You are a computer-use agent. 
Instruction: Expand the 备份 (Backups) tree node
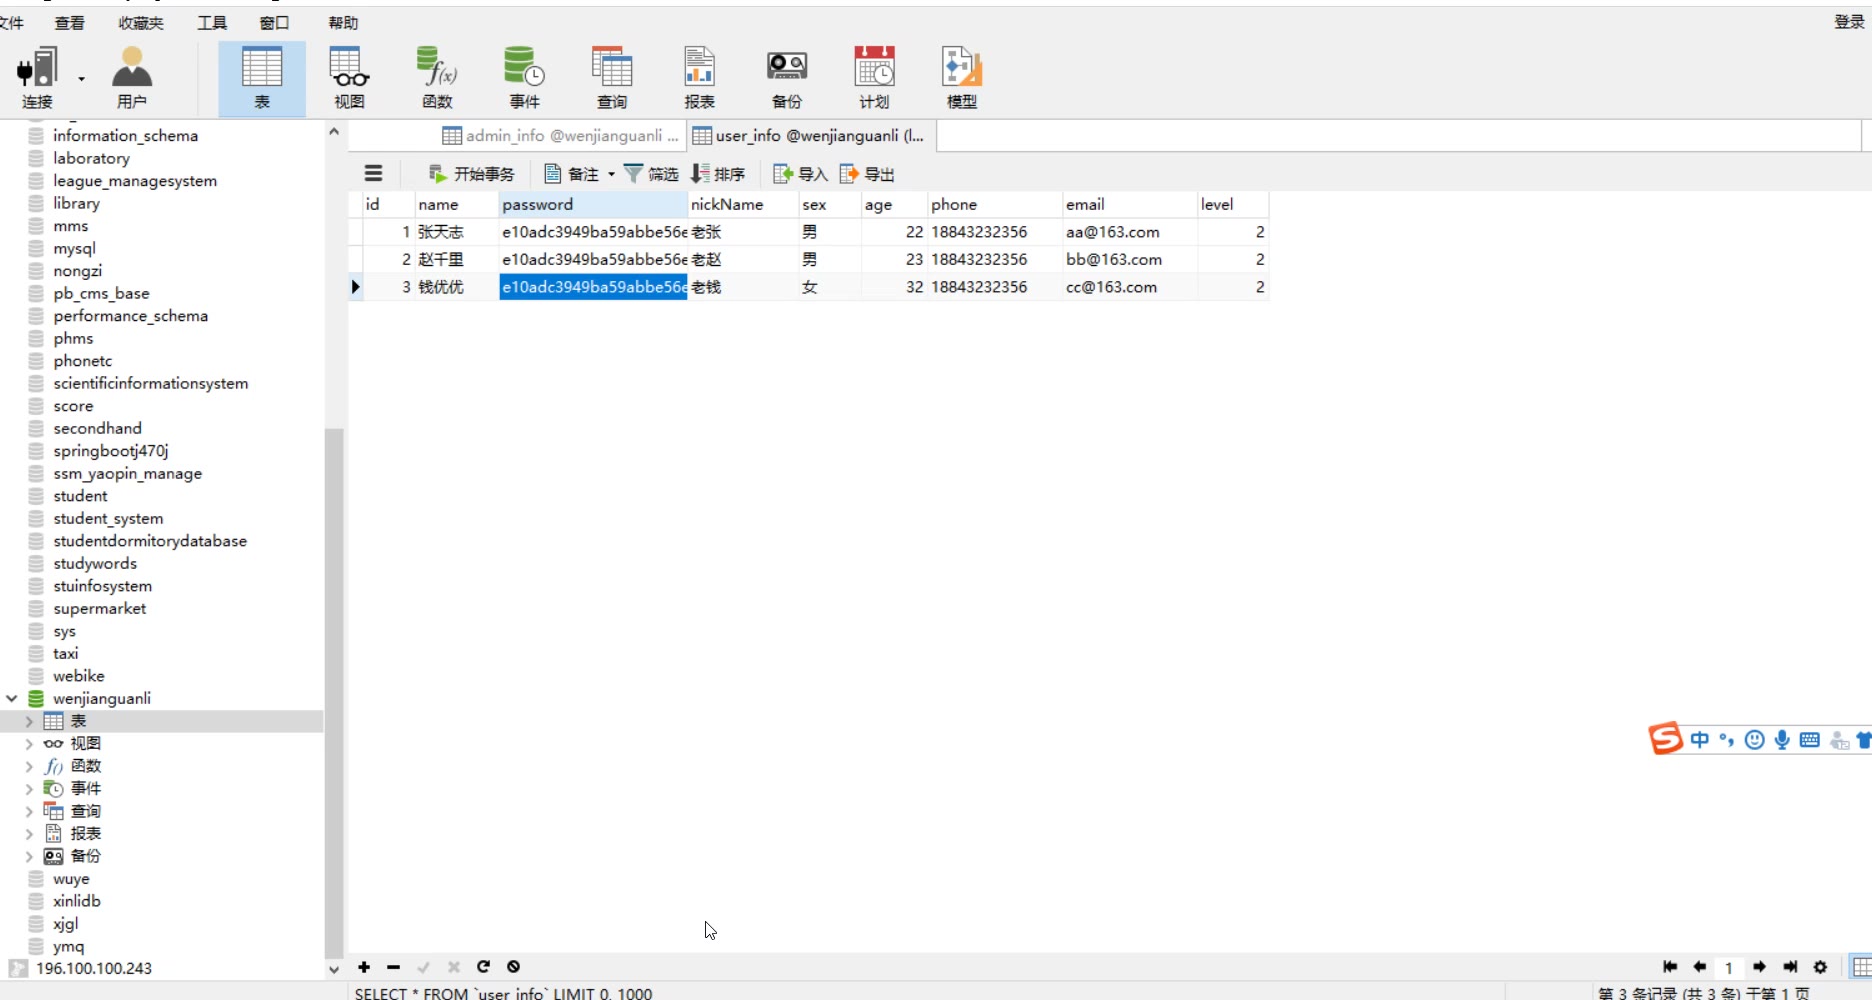tap(29, 856)
